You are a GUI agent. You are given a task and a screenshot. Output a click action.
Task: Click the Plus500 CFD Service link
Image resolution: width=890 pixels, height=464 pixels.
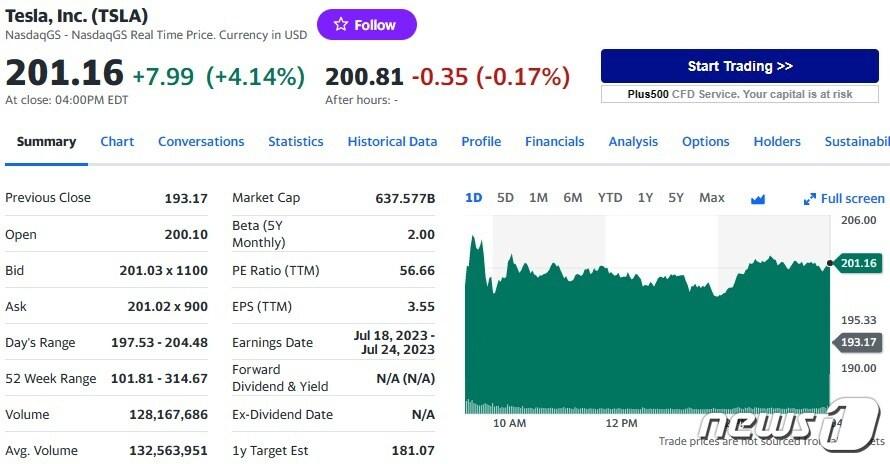point(740,94)
